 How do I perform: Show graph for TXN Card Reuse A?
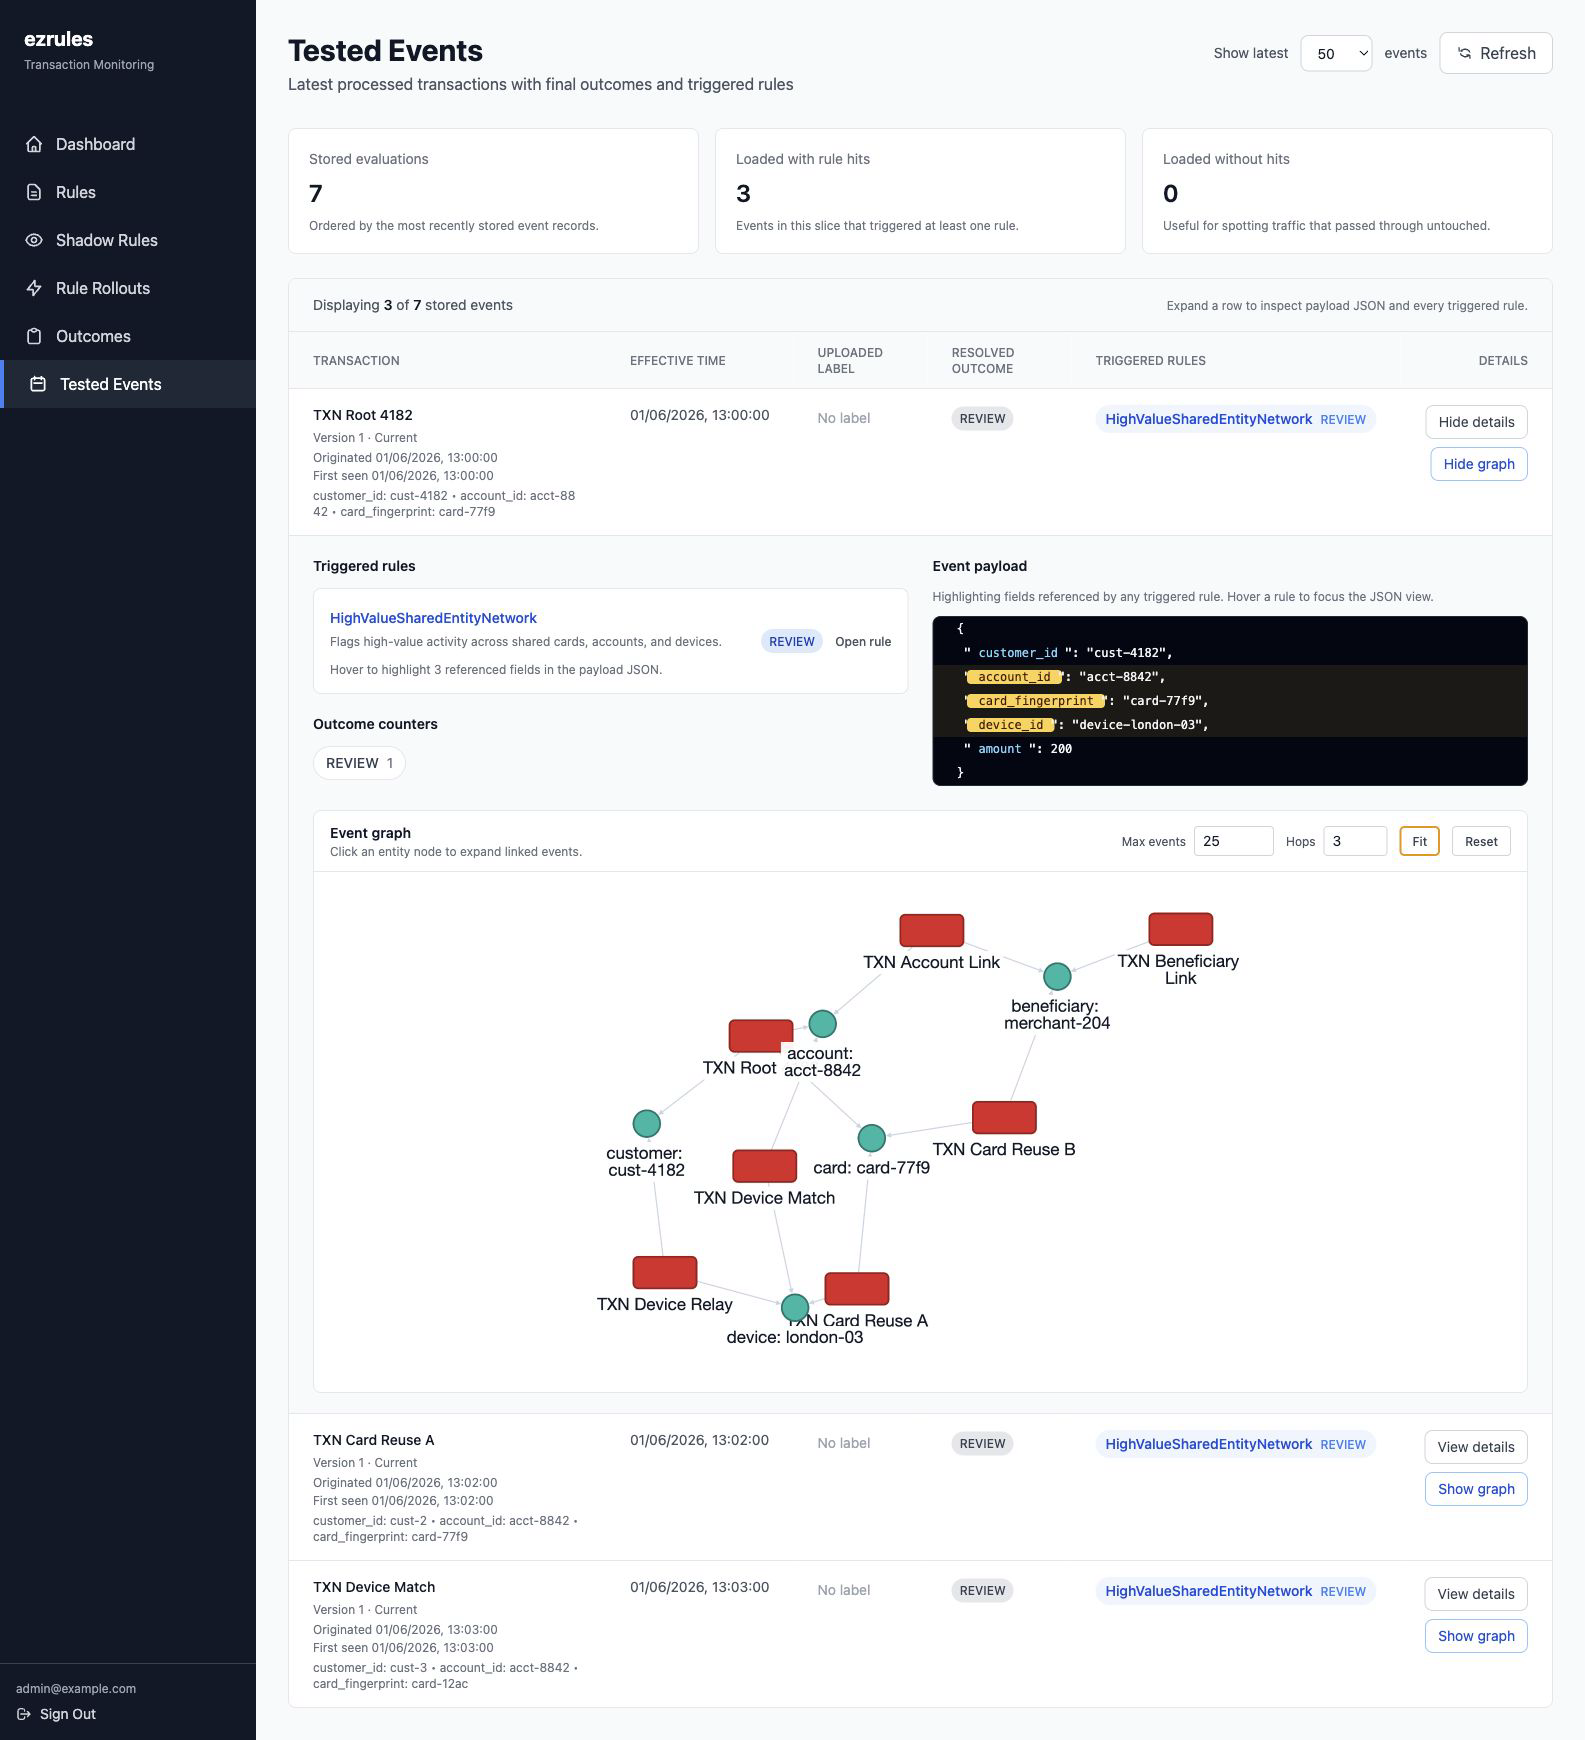[x=1476, y=1489]
